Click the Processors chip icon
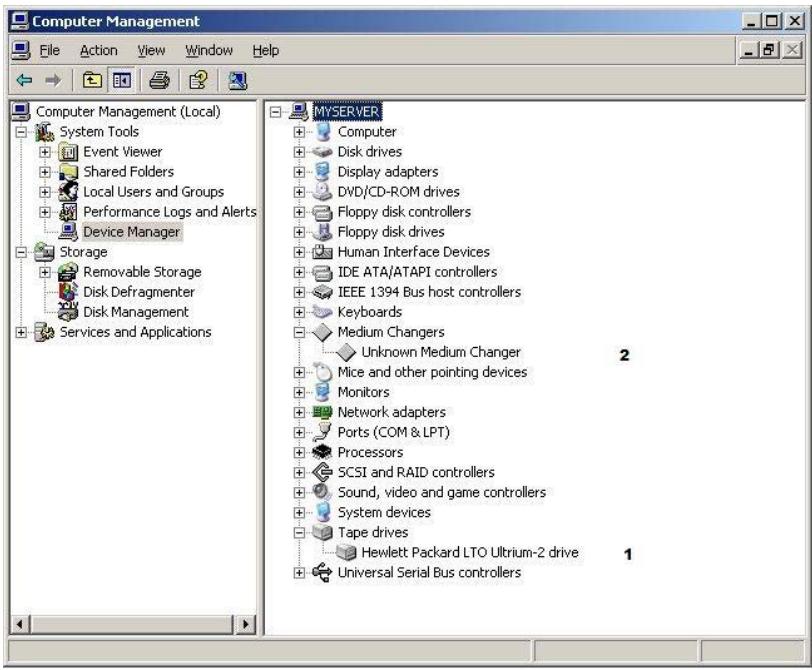Viewport: 812px width, 670px height. click(x=322, y=452)
